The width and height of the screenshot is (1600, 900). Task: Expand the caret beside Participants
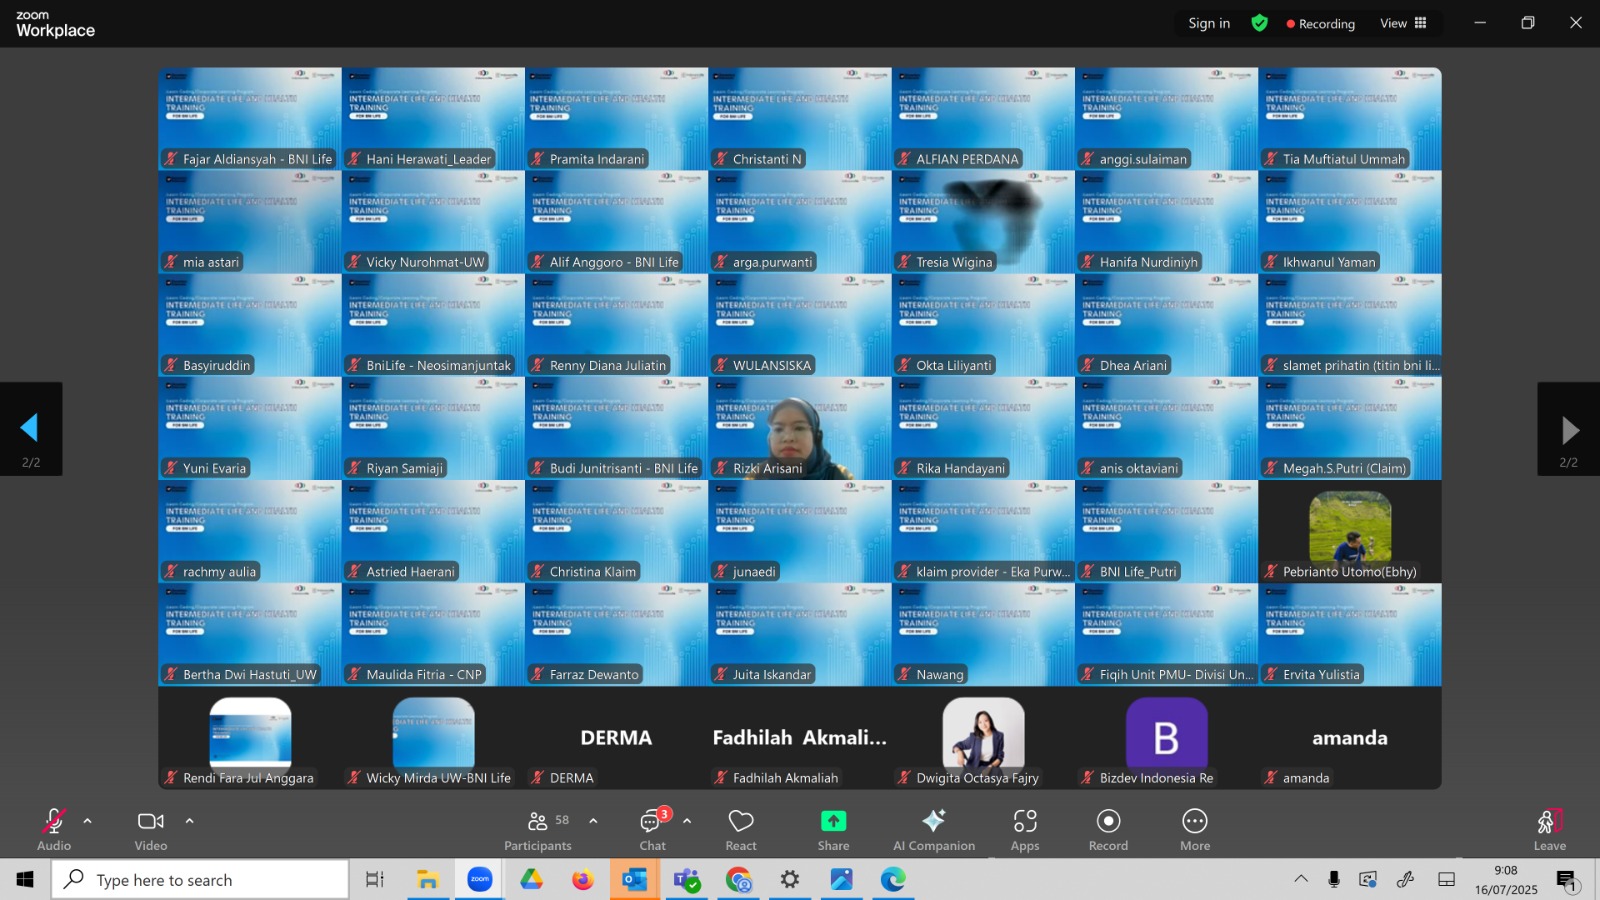point(593,821)
